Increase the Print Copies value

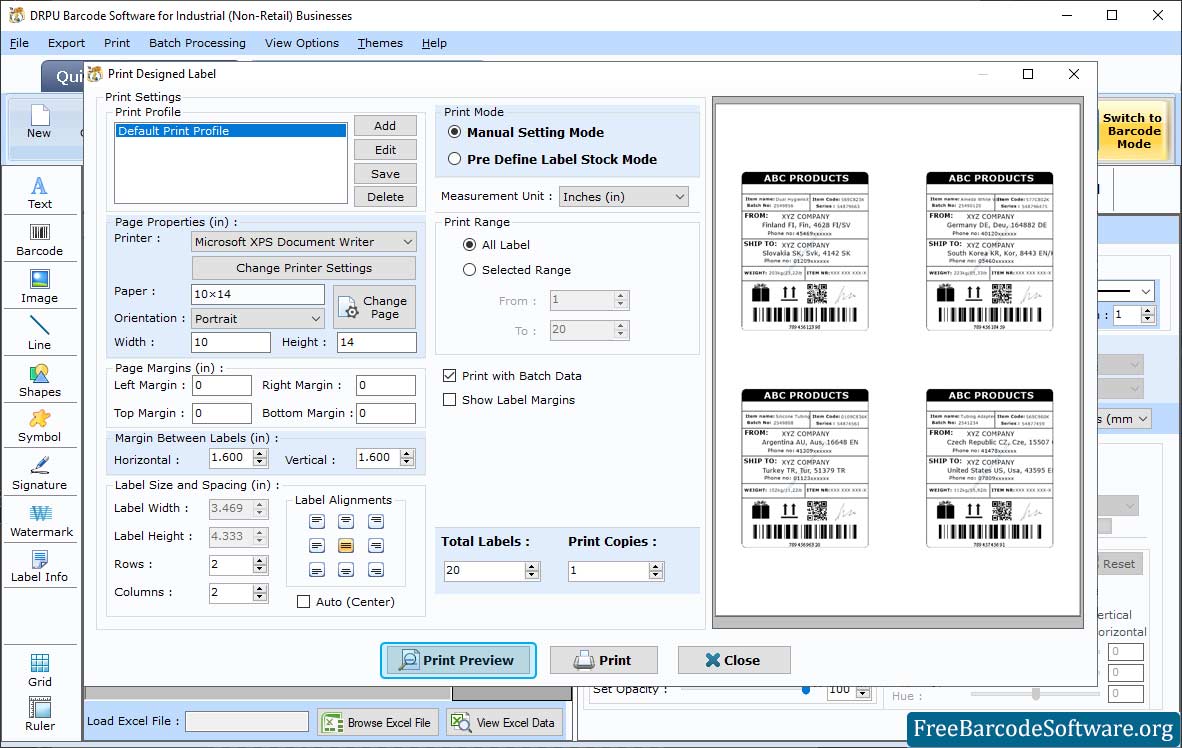pyautogui.click(x=656, y=566)
